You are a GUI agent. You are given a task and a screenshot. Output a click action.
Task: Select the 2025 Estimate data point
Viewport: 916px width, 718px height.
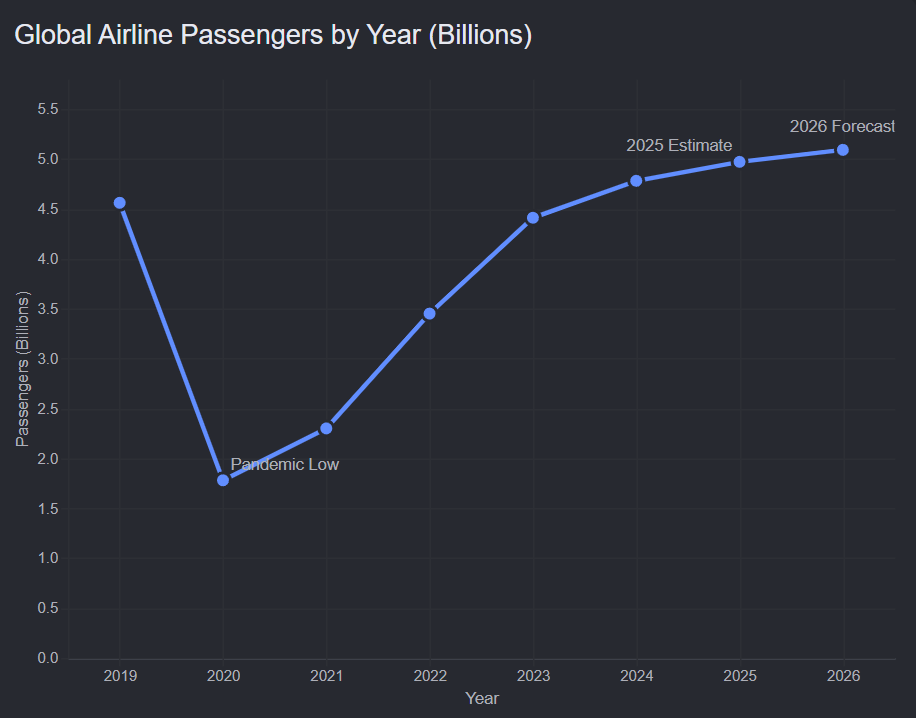pos(740,162)
